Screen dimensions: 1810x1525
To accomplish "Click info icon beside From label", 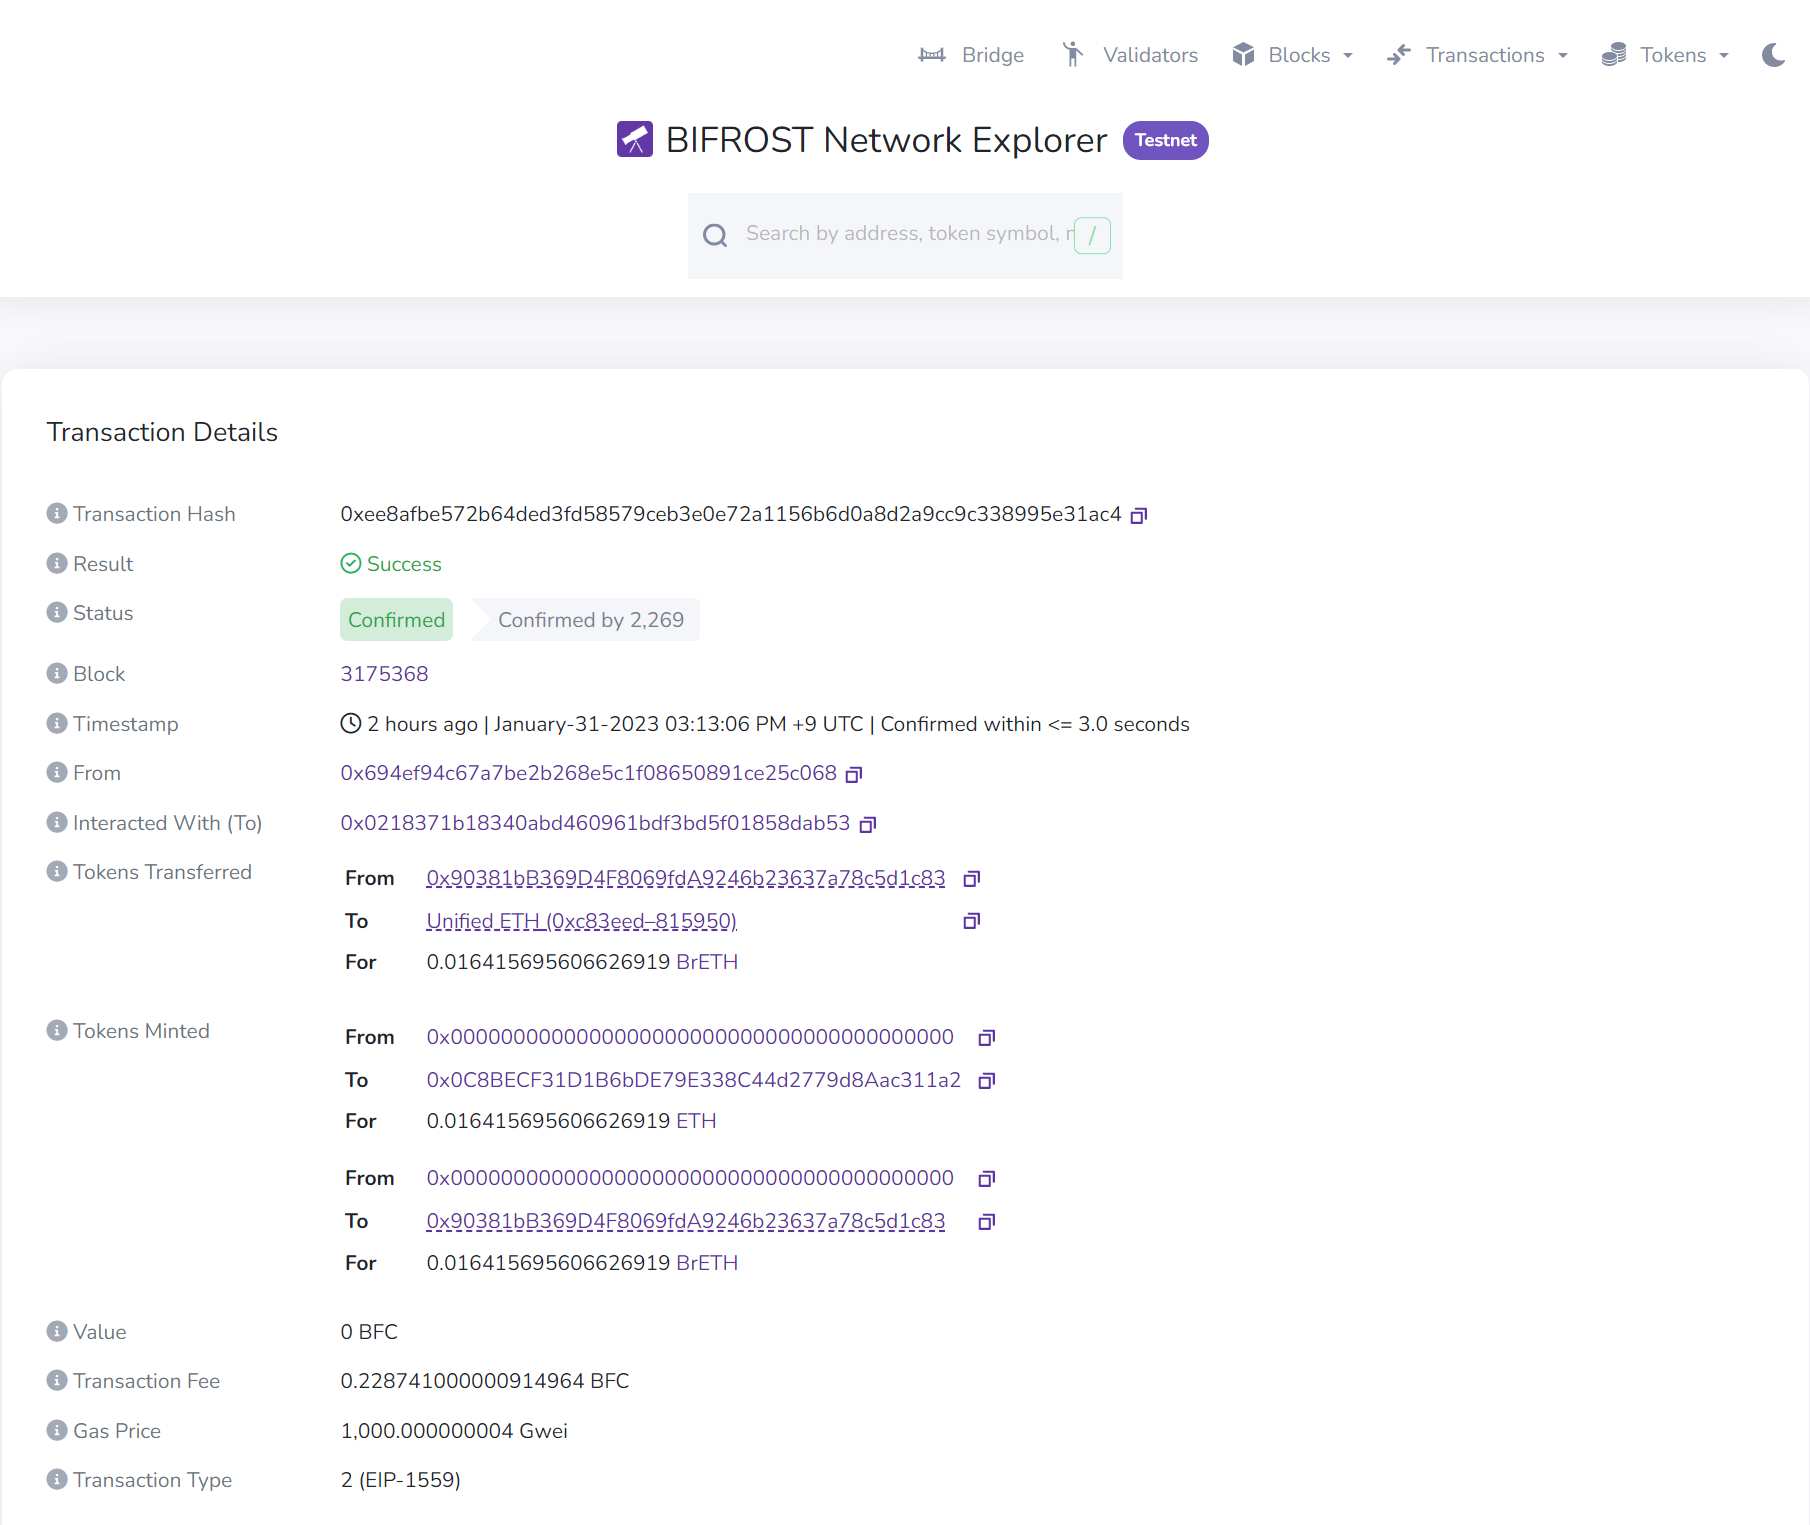I will [x=57, y=772].
